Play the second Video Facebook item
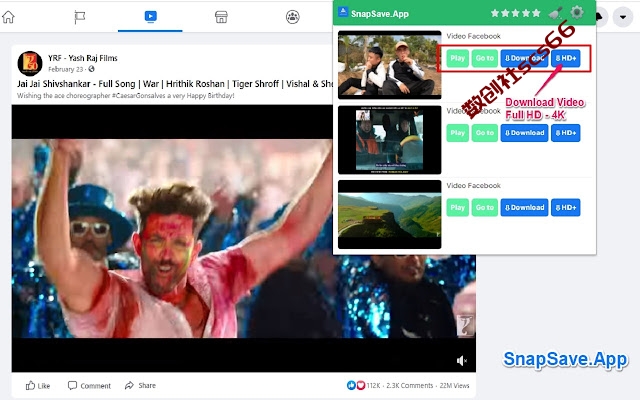The height and width of the screenshot is (400, 640). 457,133
